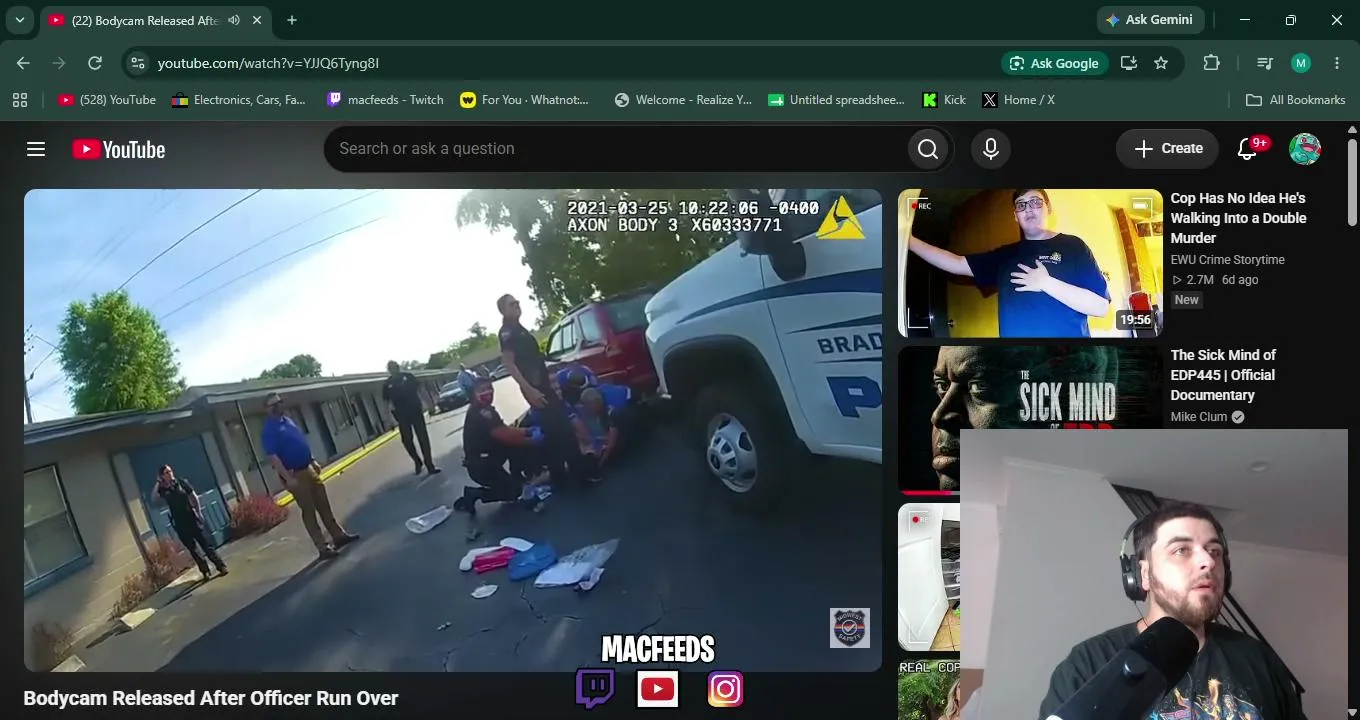Open the apps grid in bookmarks bar
The image size is (1360, 720).
pos(20,100)
